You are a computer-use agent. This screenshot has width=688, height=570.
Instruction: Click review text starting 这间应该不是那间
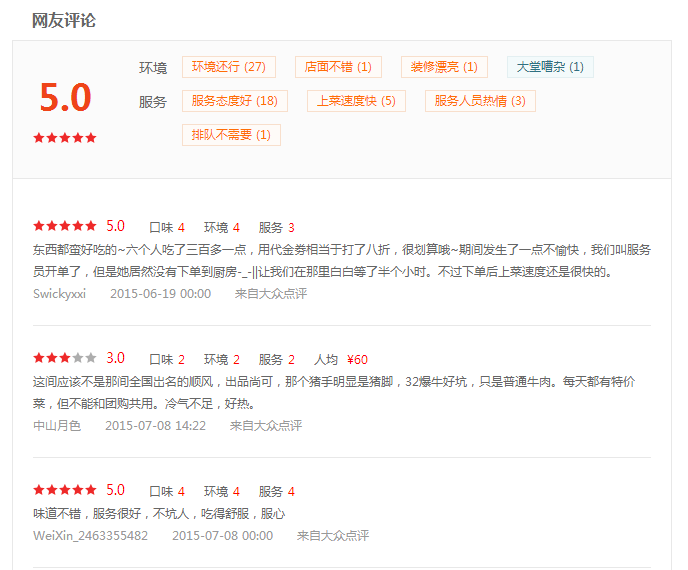click(334, 393)
